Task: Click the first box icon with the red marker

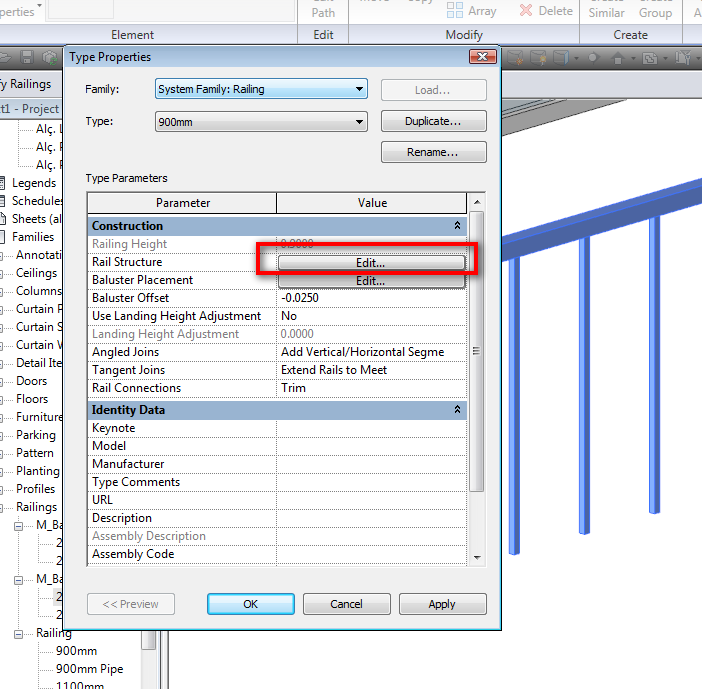Action: 515,58
